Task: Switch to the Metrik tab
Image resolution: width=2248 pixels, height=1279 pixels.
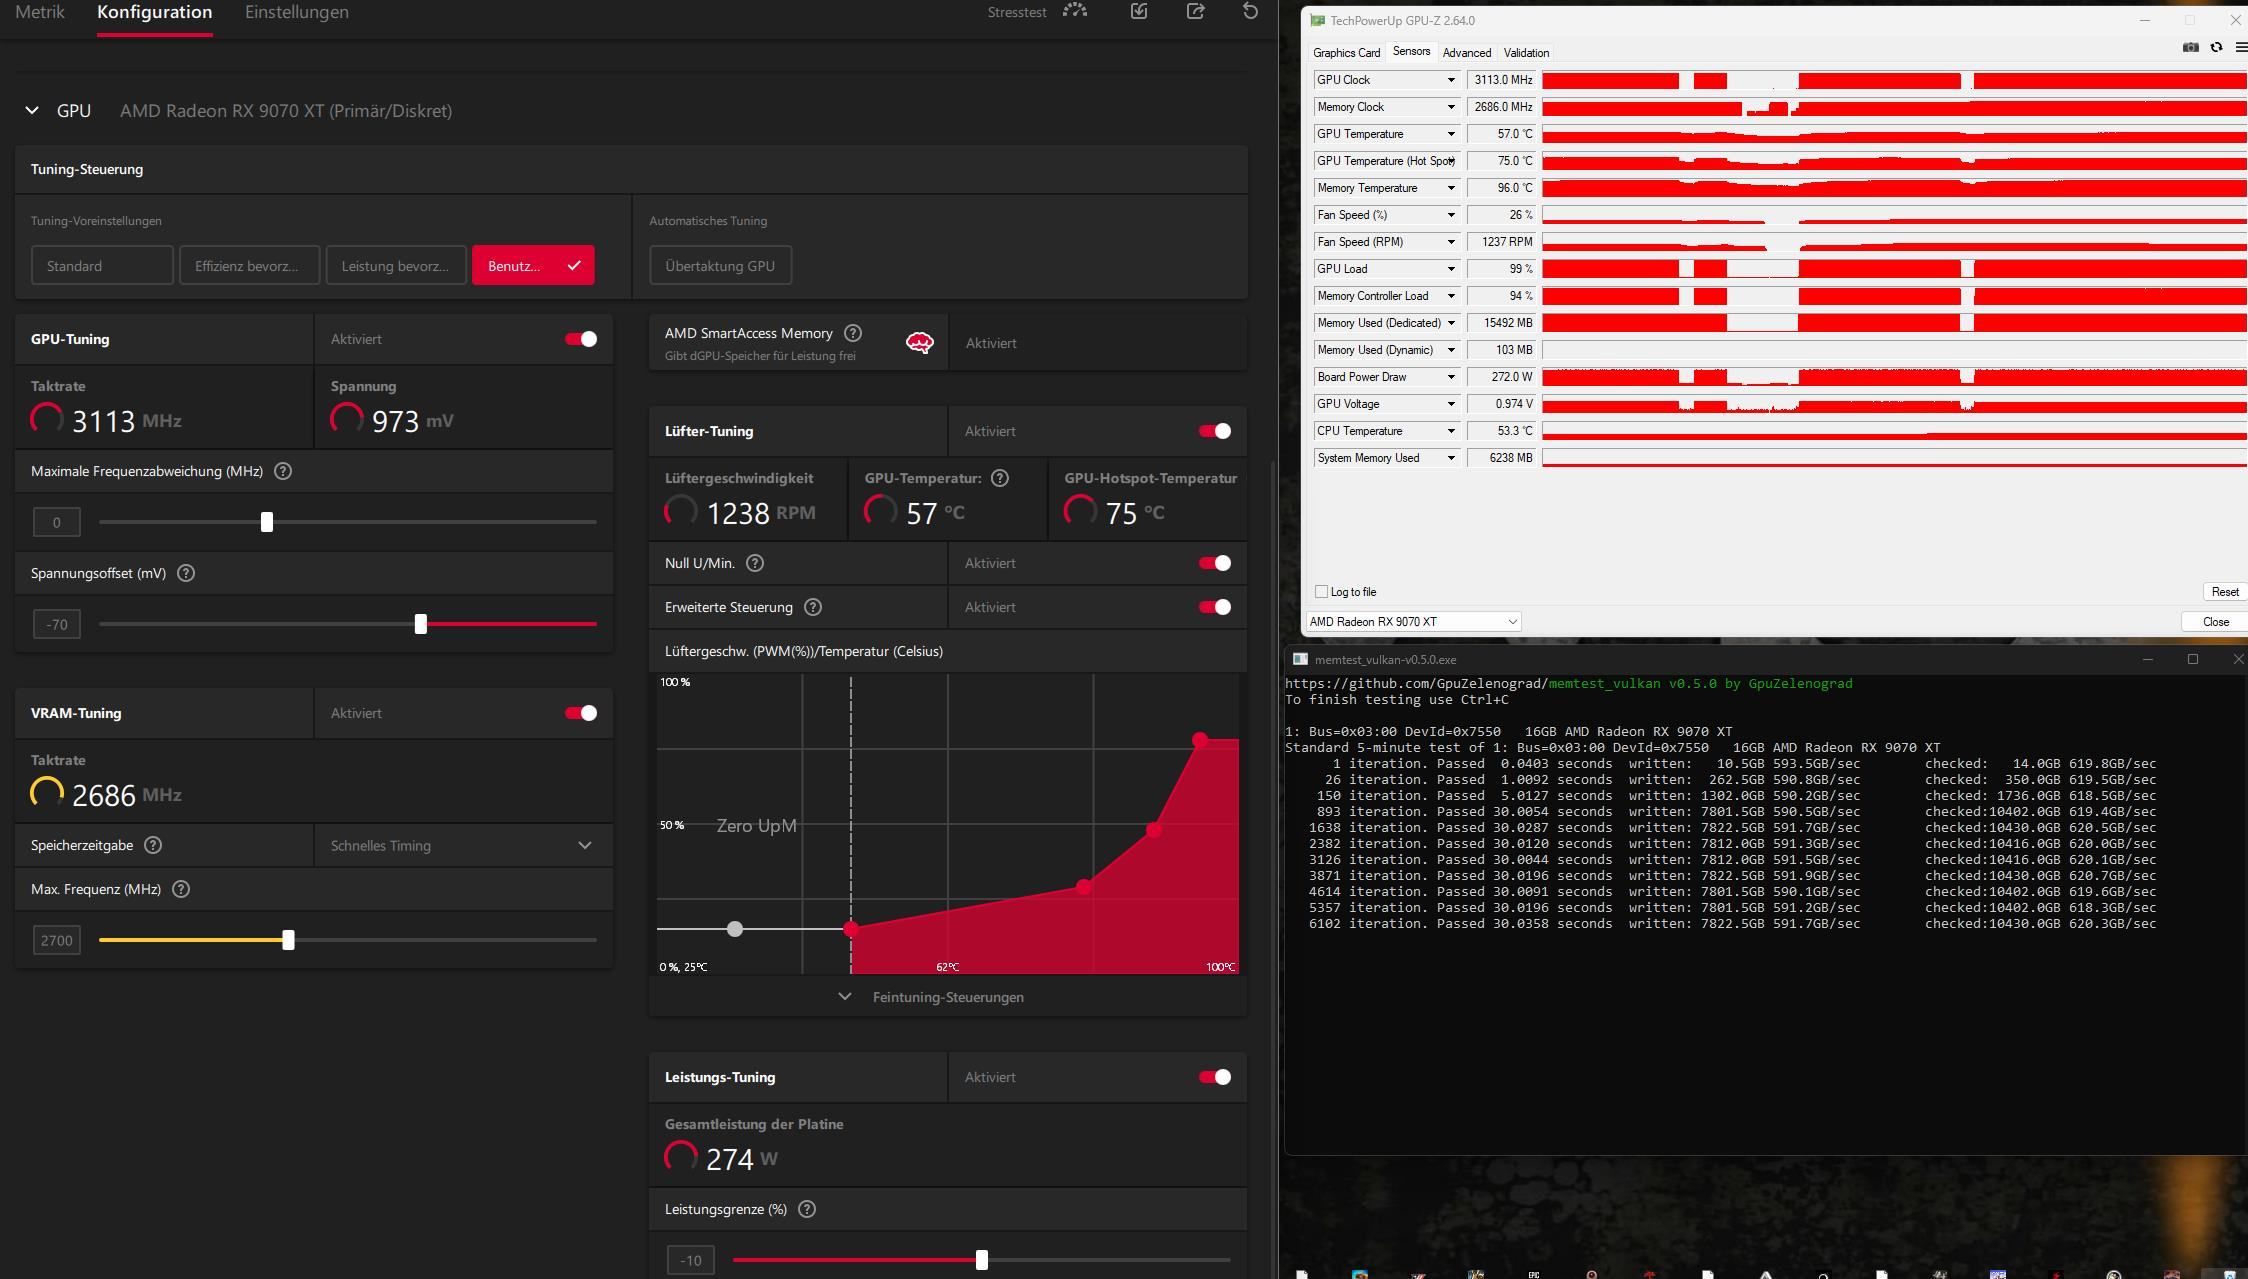Action: pyautogui.click(x=40, y=12)
